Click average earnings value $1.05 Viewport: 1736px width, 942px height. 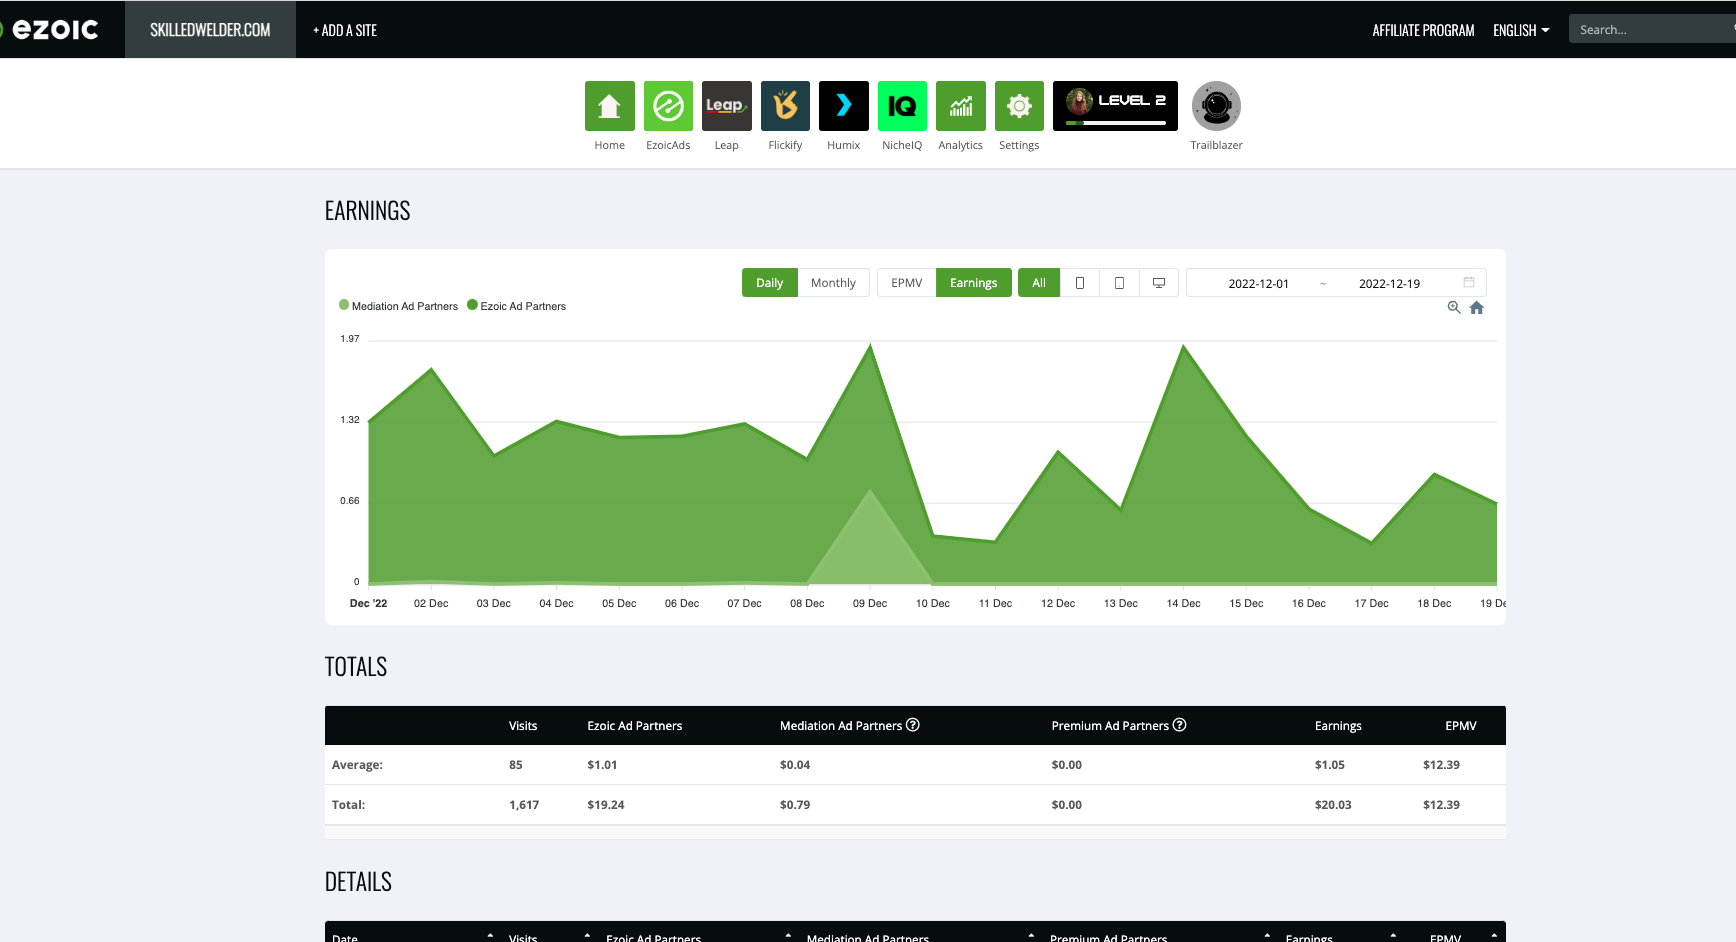(x=1330, y=765)
